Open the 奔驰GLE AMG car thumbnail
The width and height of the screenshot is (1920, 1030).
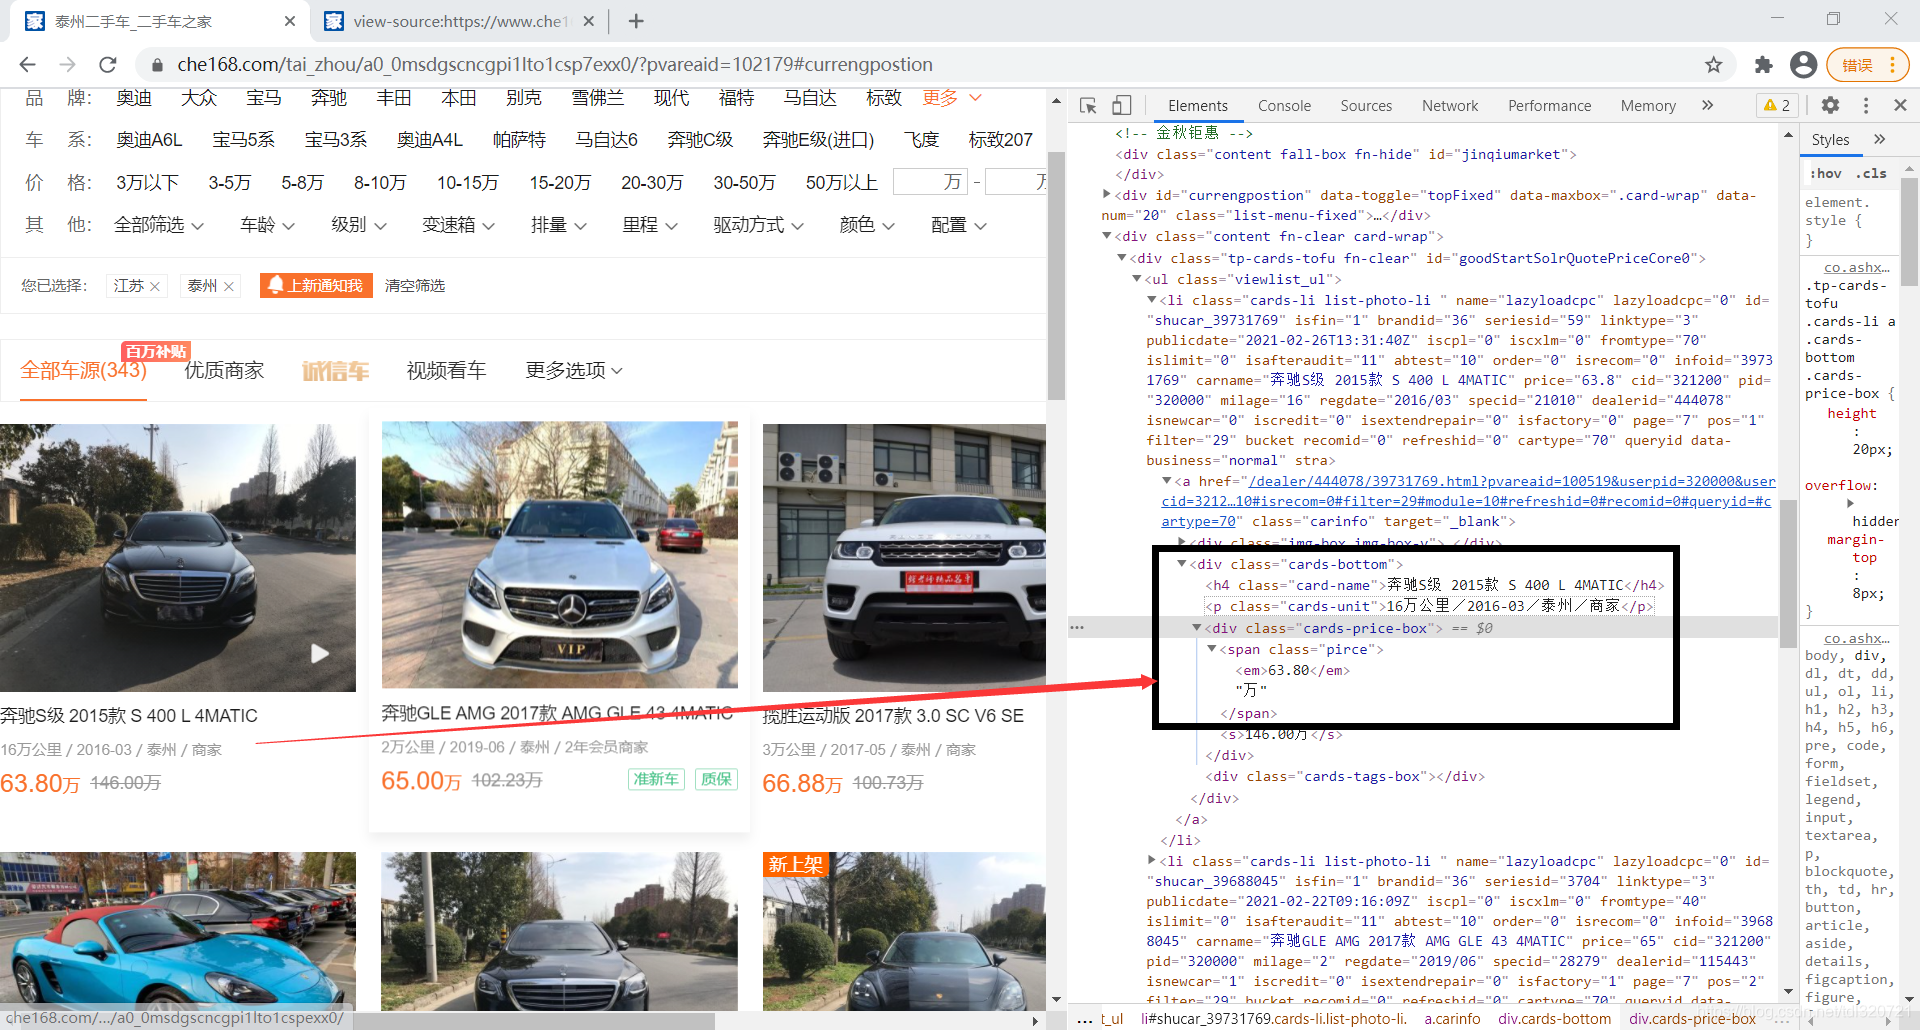click(560, 555)
